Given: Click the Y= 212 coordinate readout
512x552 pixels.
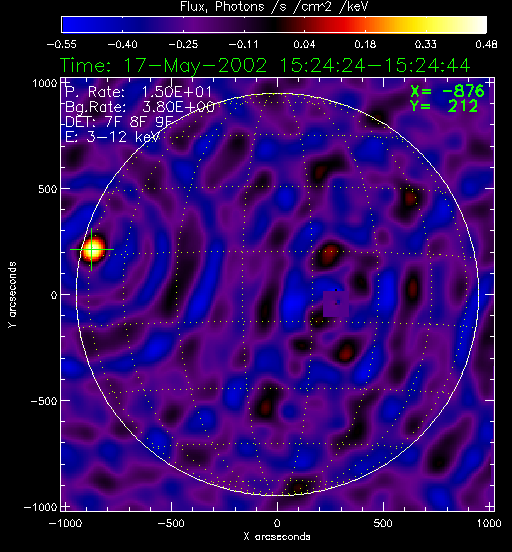Looking at the screenshot, I should [444, 106].
